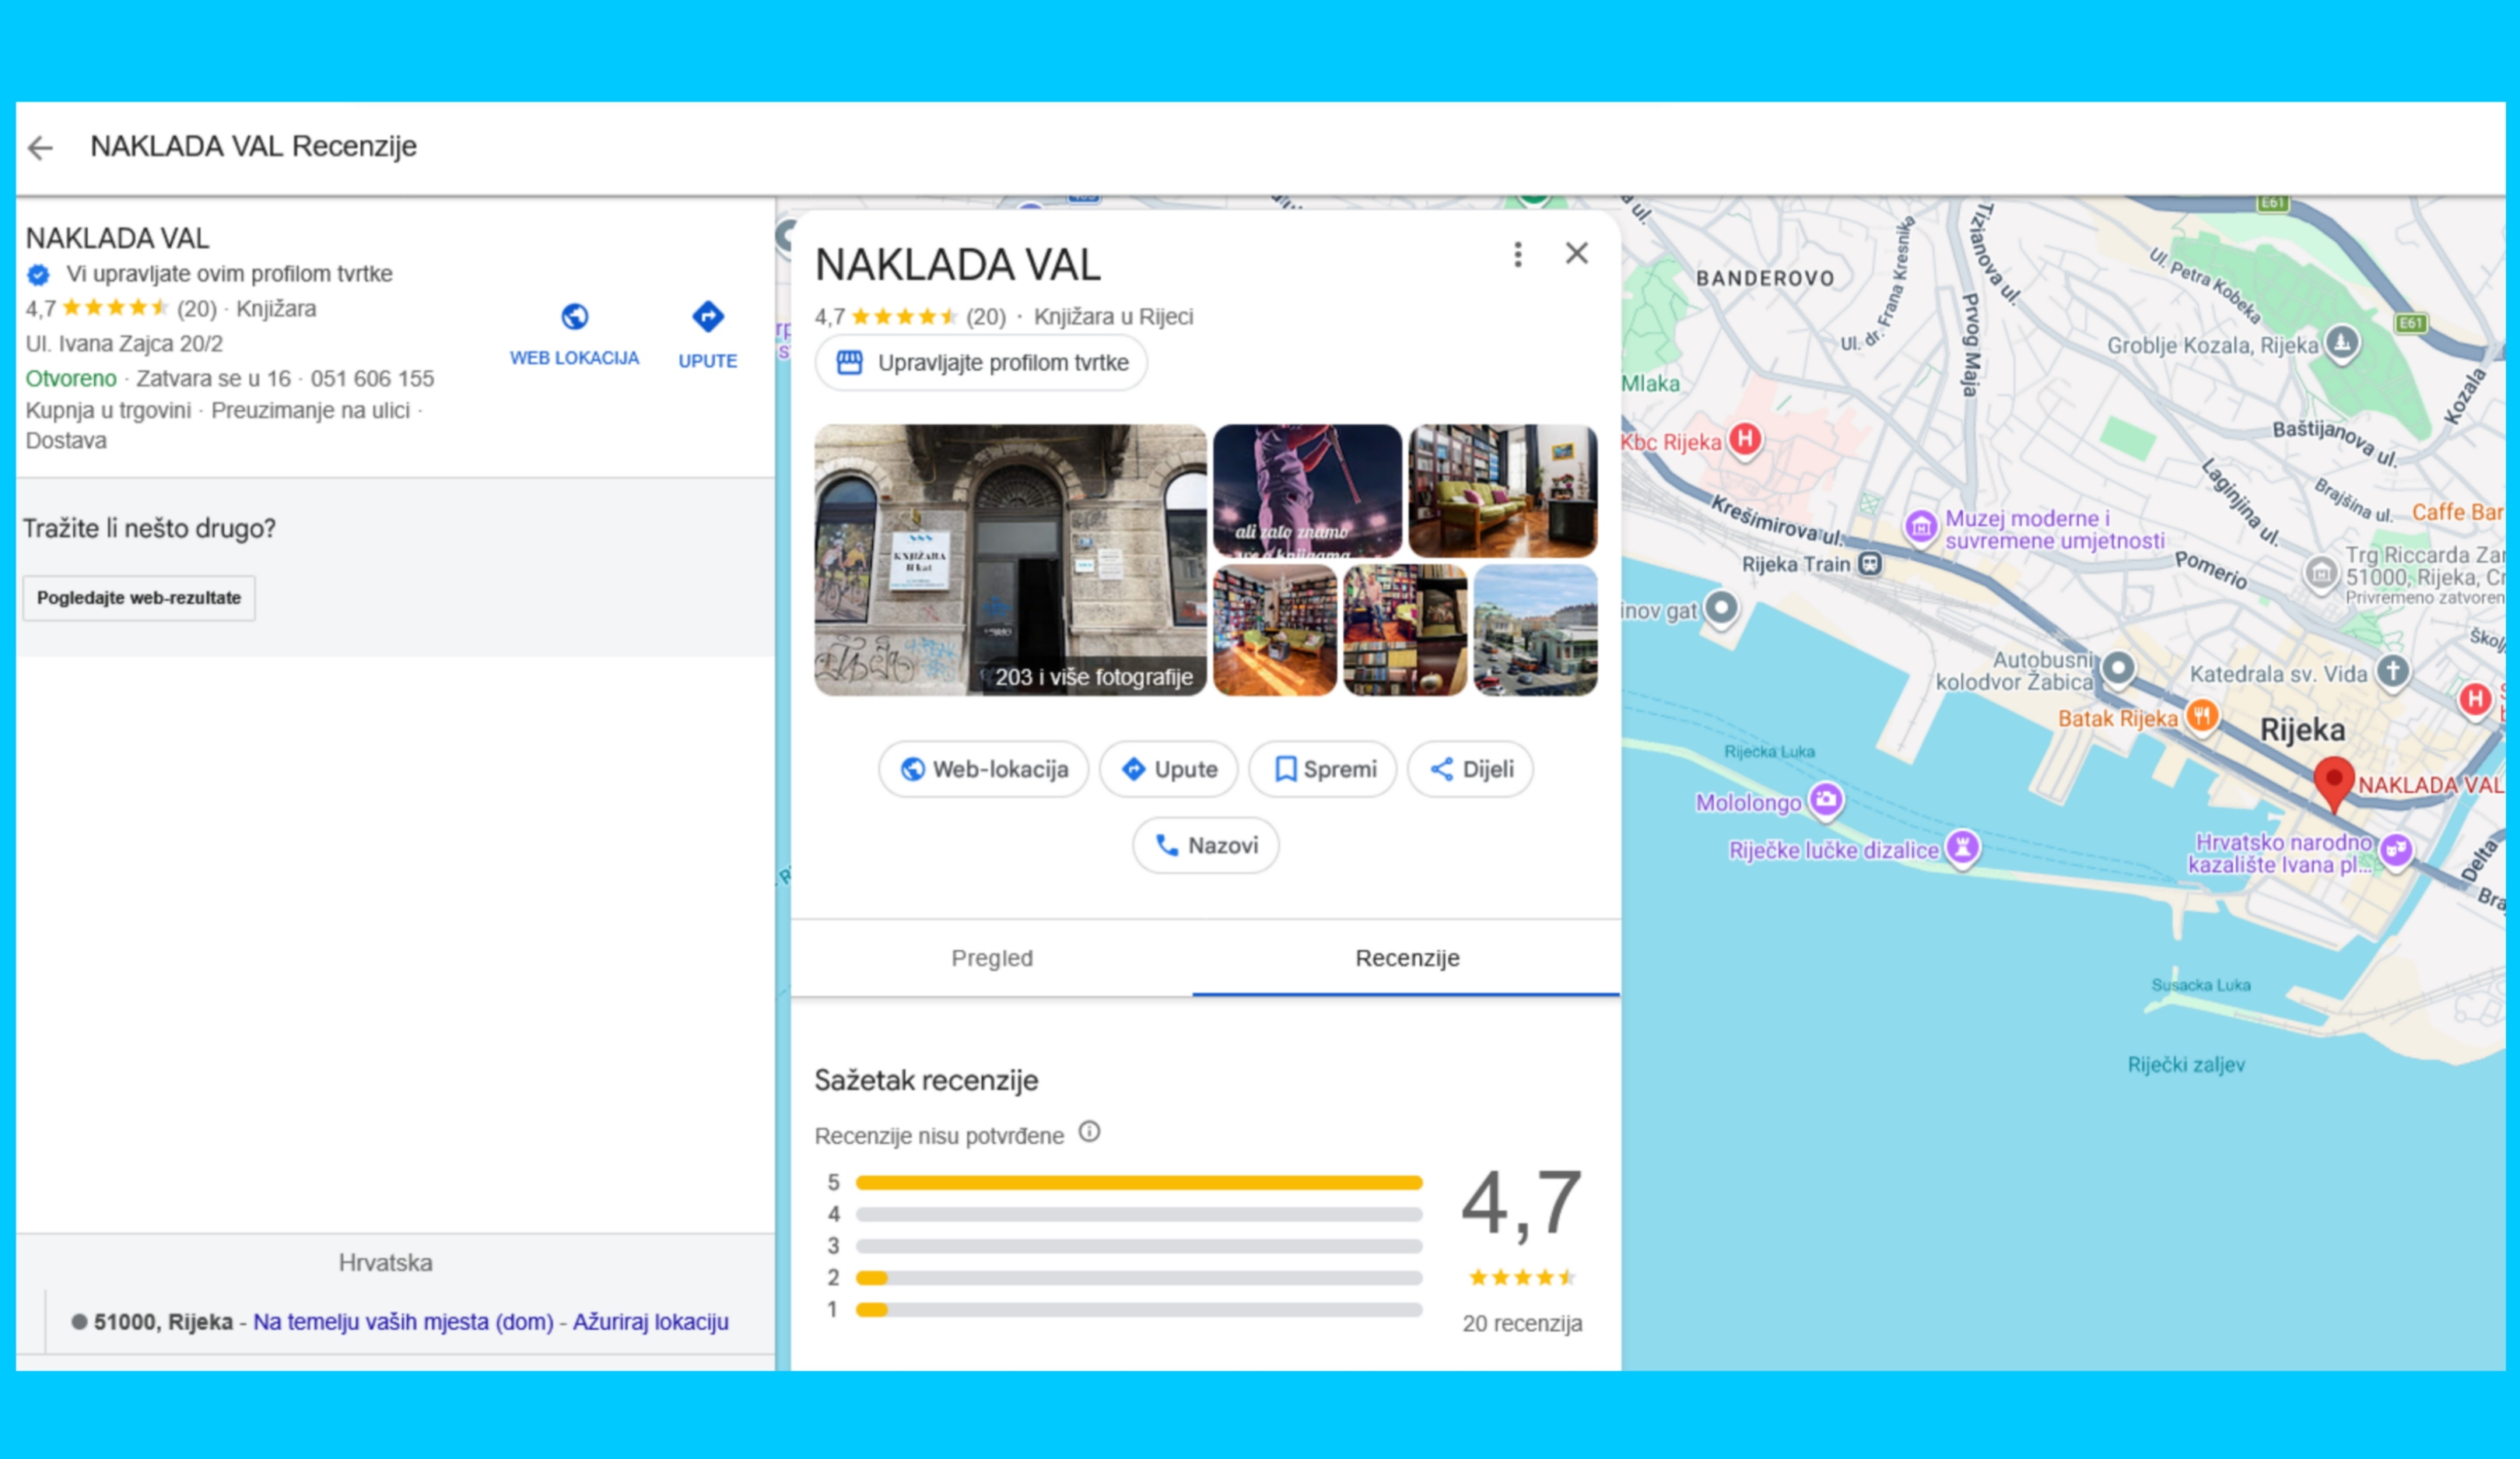Click the 'Tražite li nešto drugo?' text
Image resolution: width=2520 pixels, height=1459 pixels.
[149, 529]
